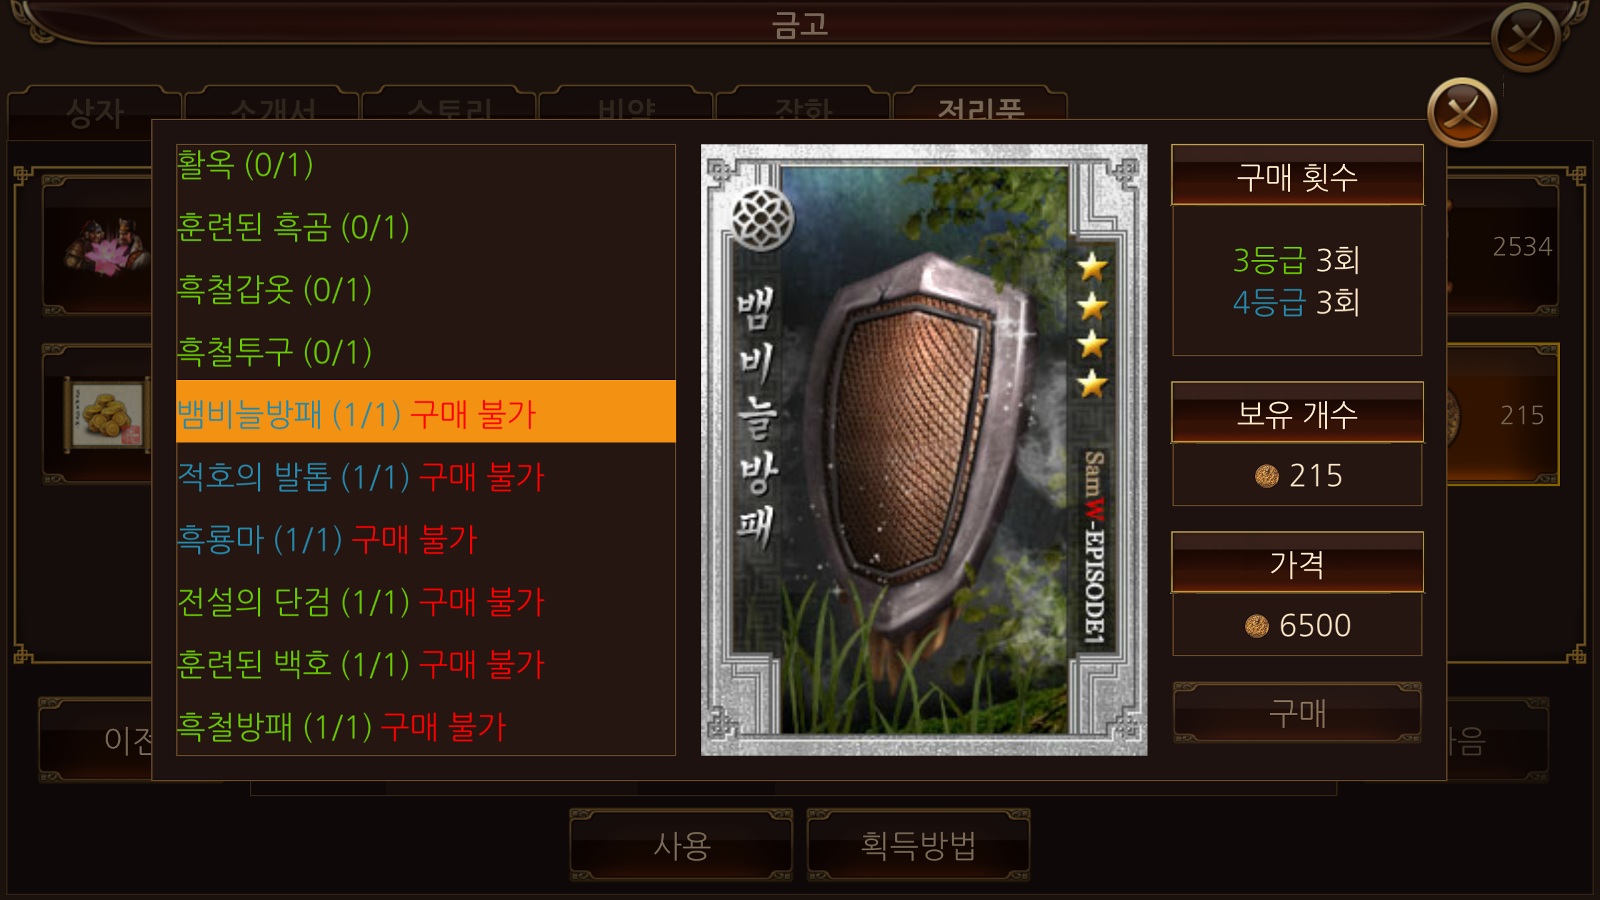Choose 흑철갑옷 (0/1) in the list

pyautogui.click(x=426, y=289)
